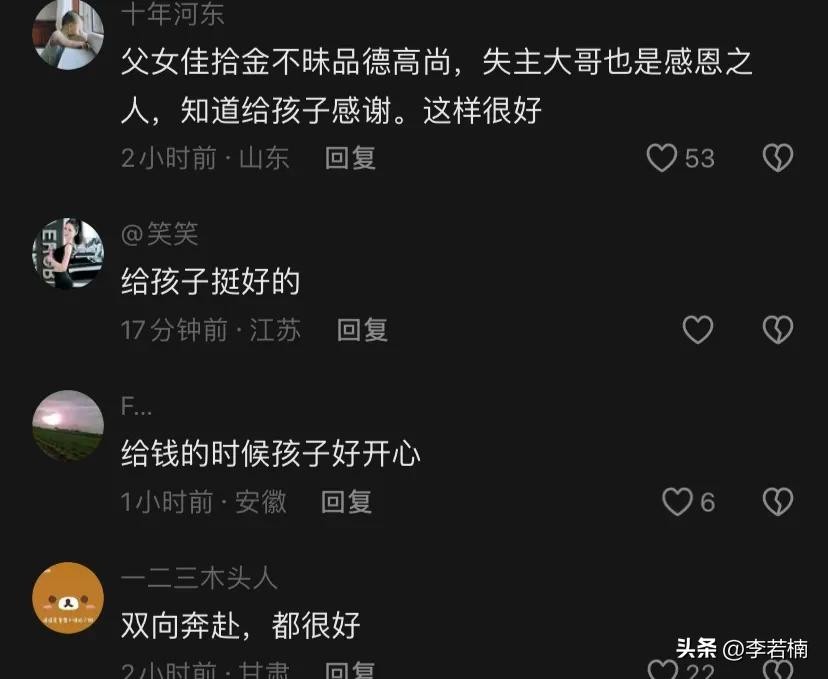Open username 一二三木头人 profile
This screenshot has height=679, width=828.
pyautogui.click(x=199, y=578)
